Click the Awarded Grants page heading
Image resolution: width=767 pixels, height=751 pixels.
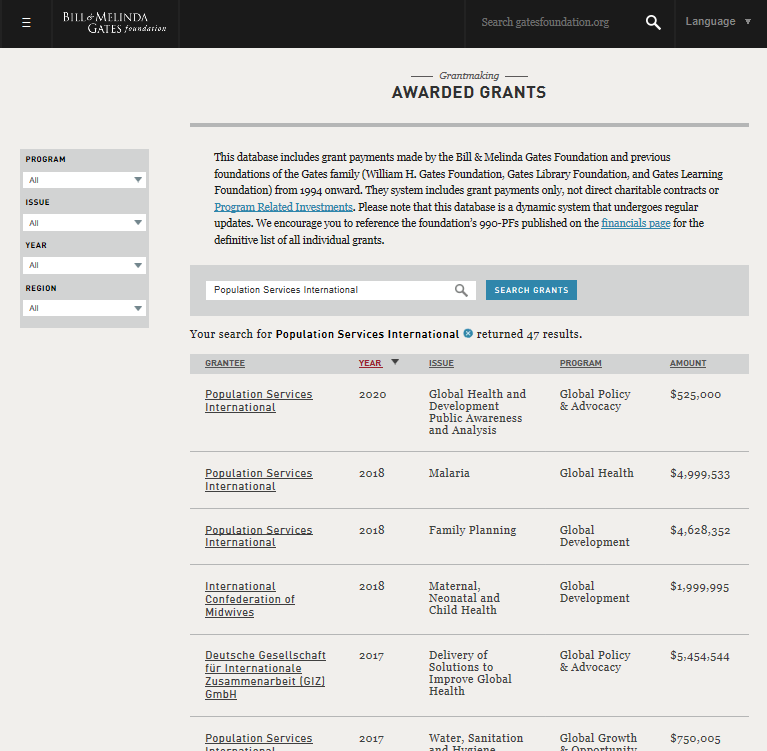[x=469, y=92]
